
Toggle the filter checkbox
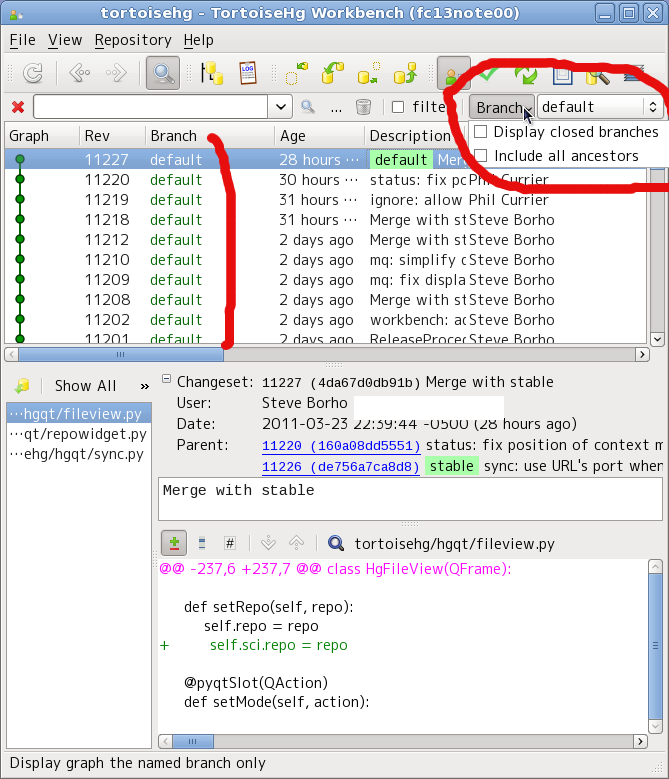[398, 107]
